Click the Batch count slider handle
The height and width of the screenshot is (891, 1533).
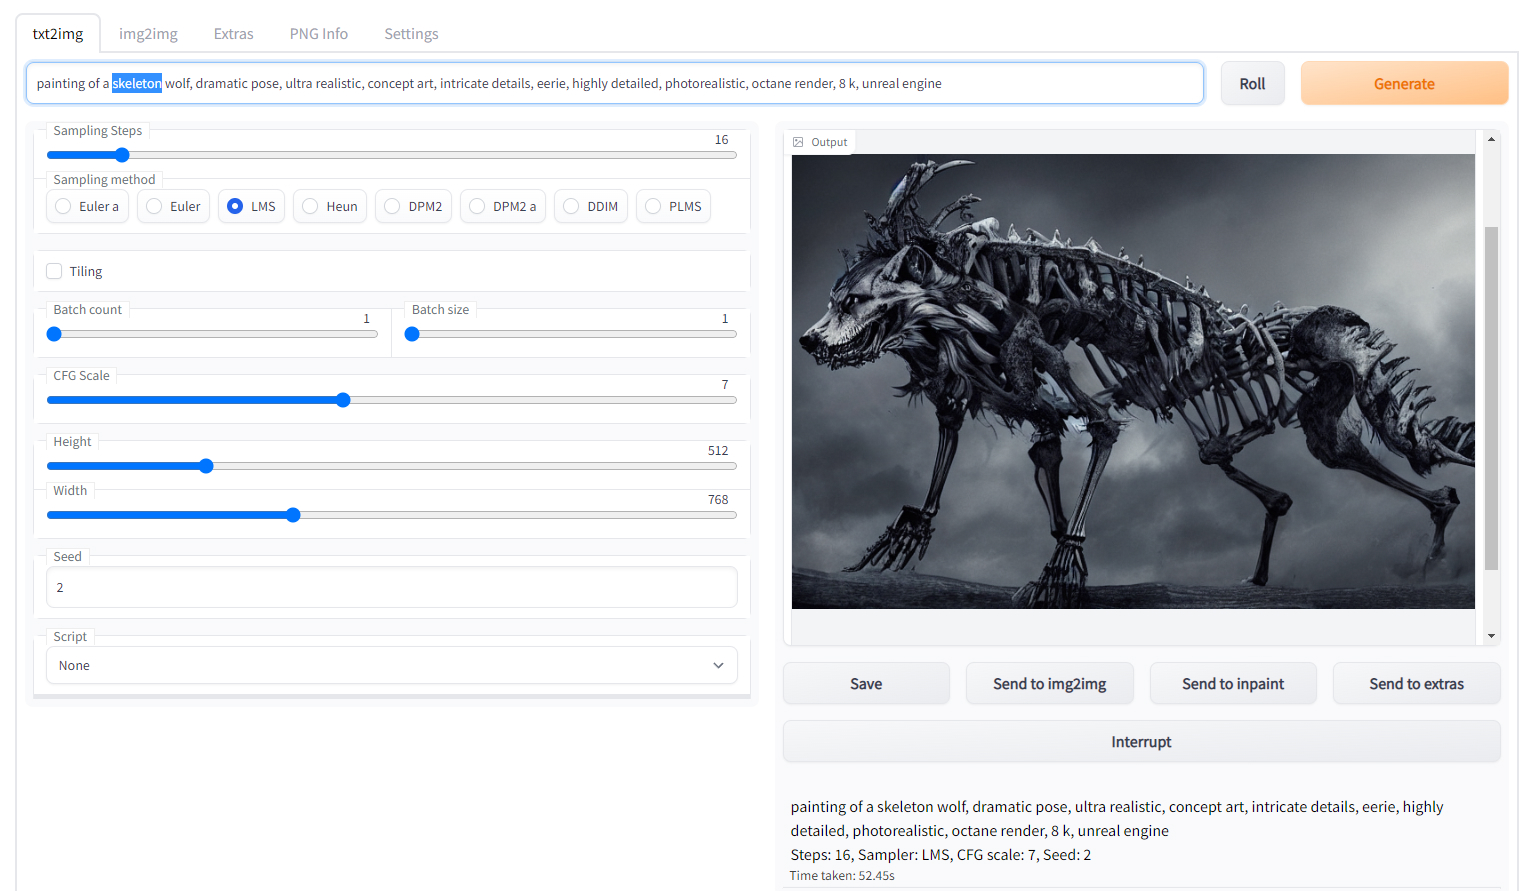tap(54, 334)
